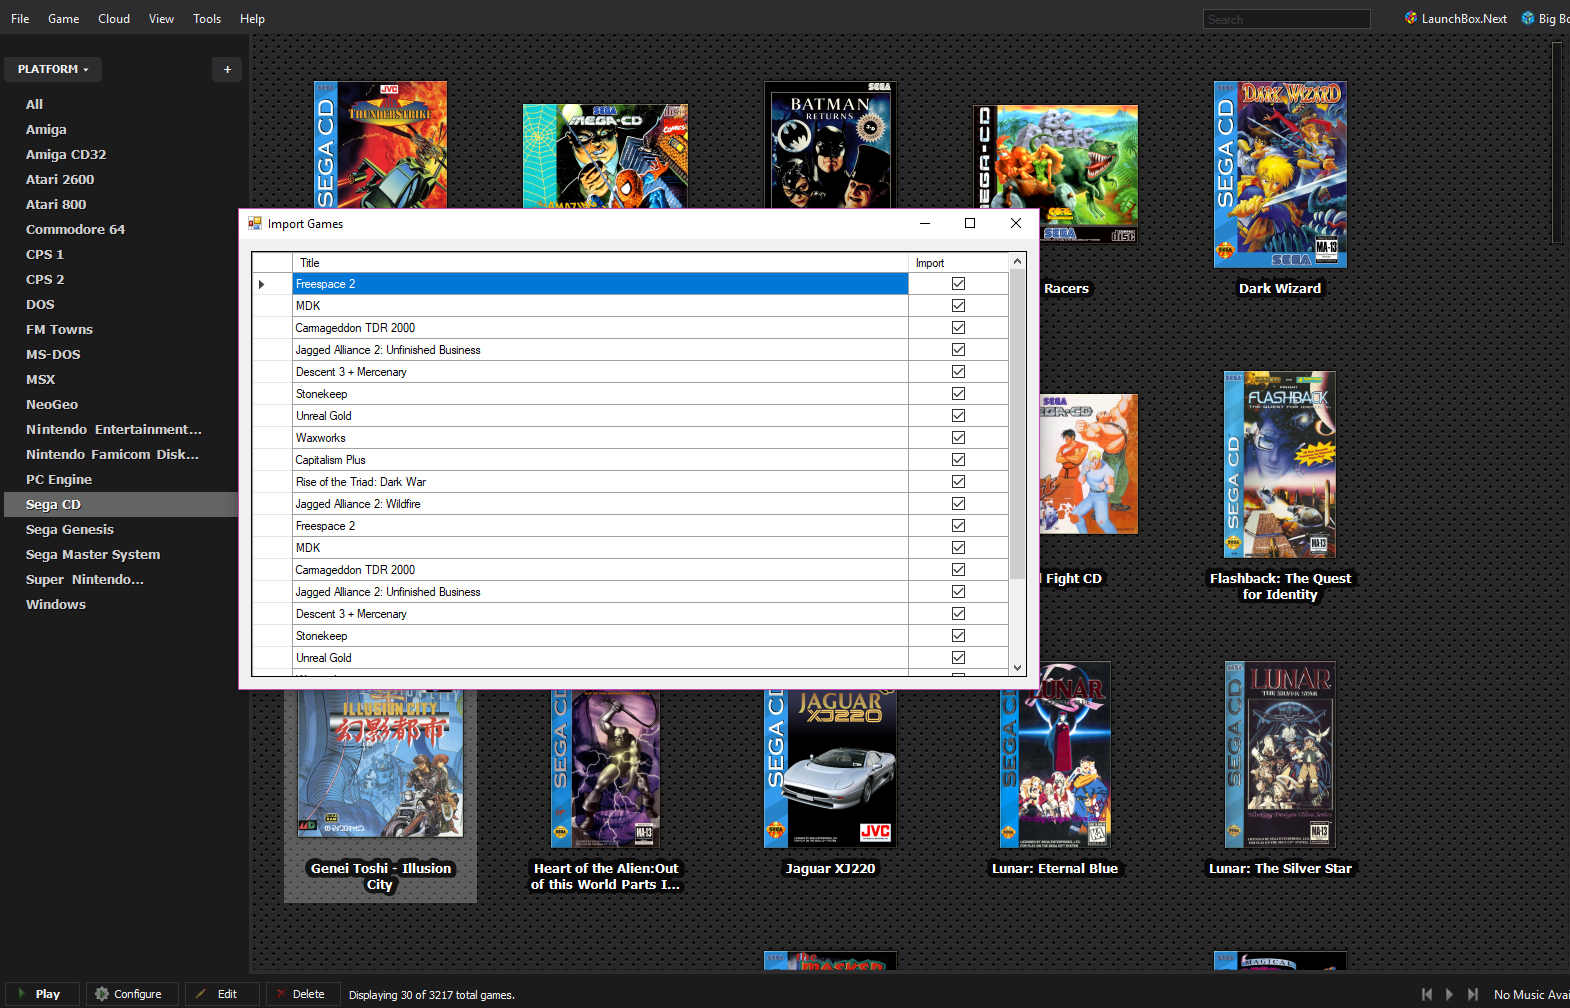
Task: Play the music track
Action: (1450, 994)
